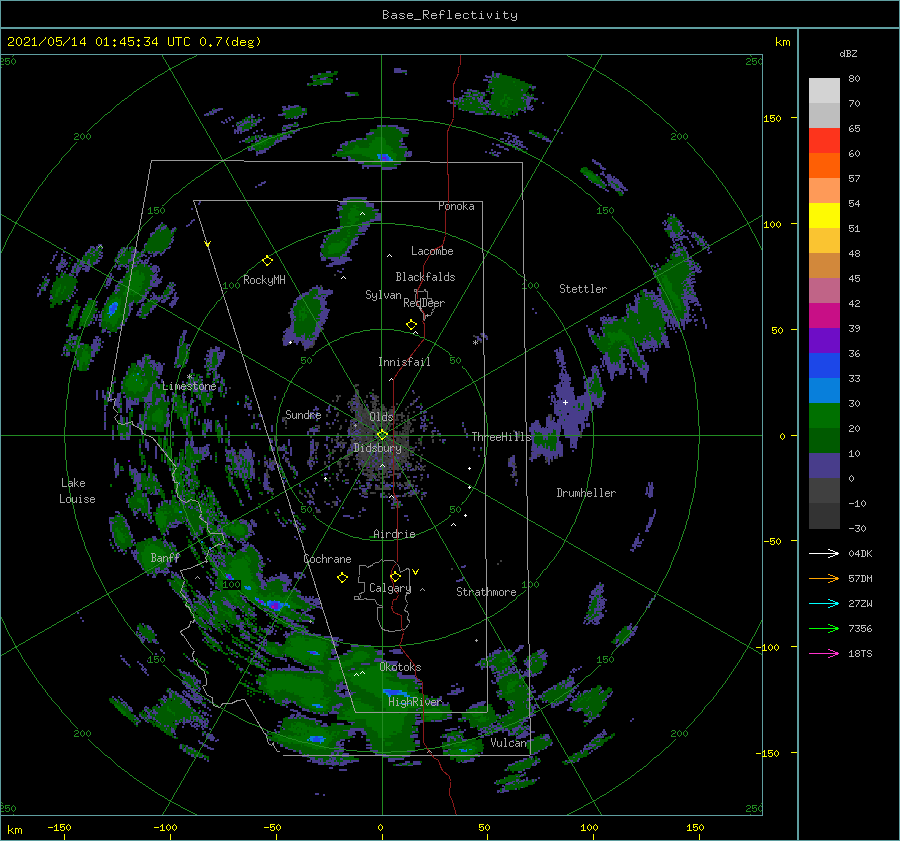Click the Vulcan label
Screen dimensions: 900x841
coord(509,743)
